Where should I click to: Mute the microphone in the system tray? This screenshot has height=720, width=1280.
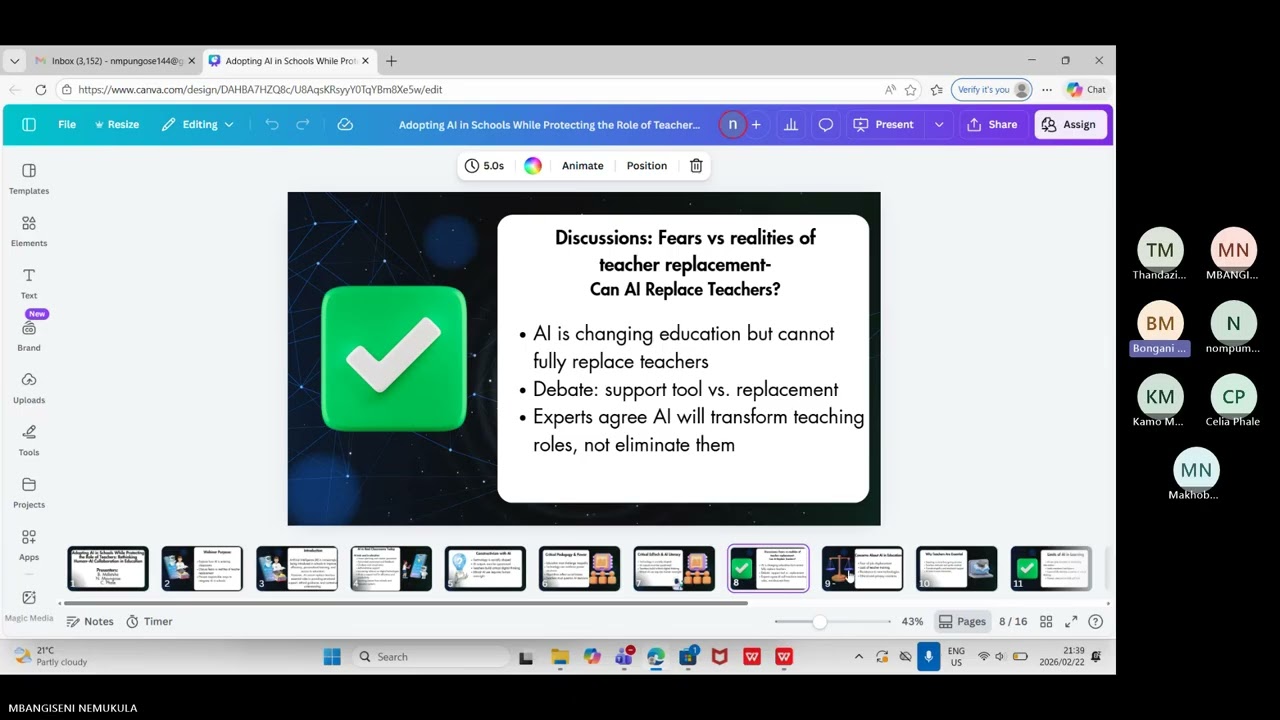[x=929, y=656]
